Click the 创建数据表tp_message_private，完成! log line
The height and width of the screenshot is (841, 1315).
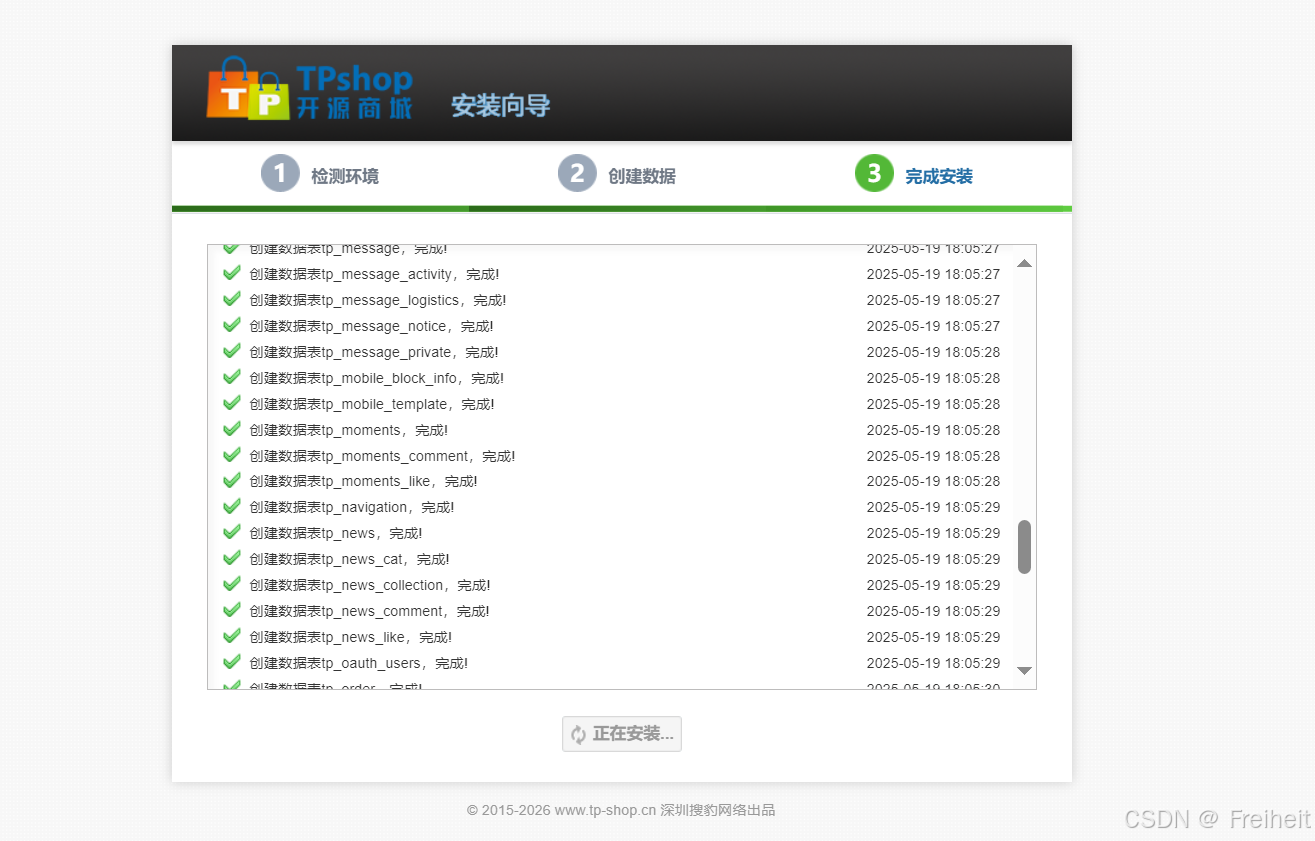374,352
